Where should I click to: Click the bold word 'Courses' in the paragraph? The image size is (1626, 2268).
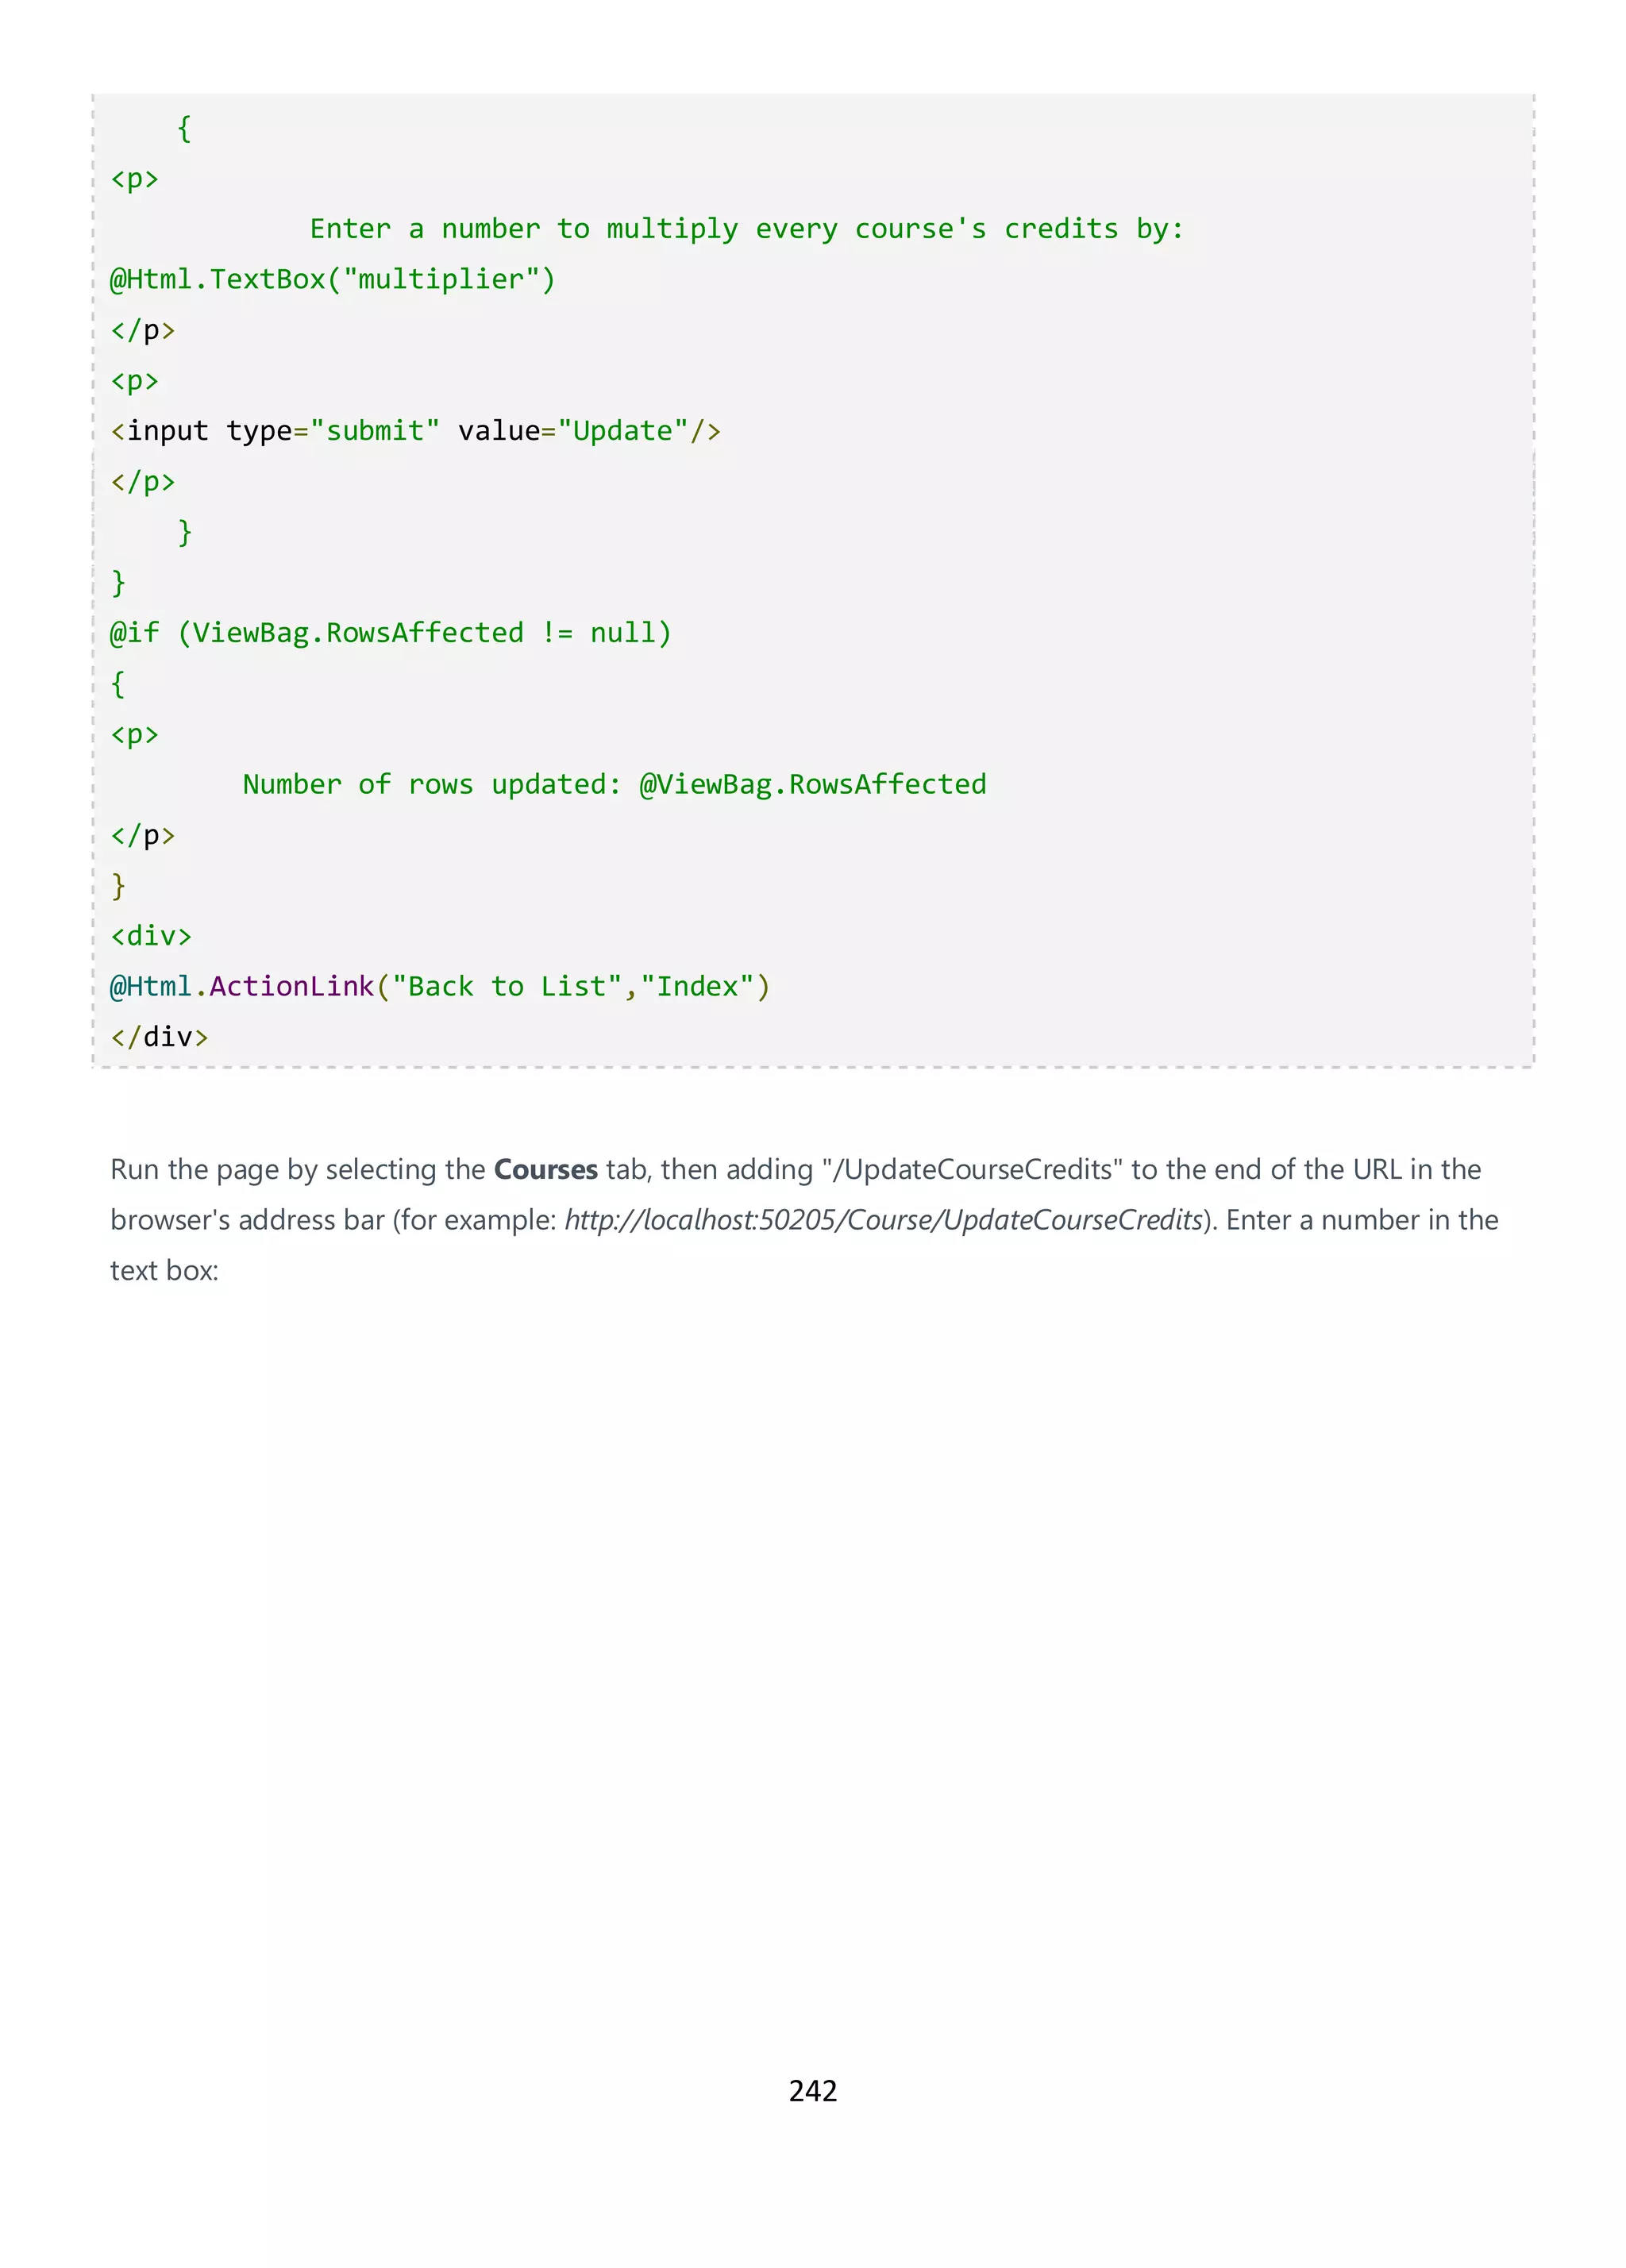point(545,1169)
